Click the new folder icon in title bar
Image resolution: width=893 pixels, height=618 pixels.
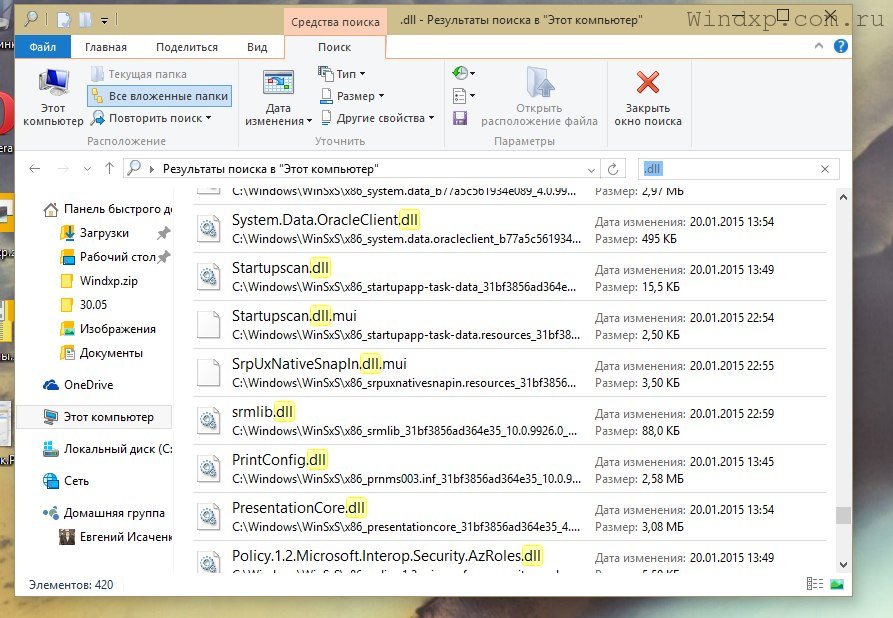pos(85,21)
